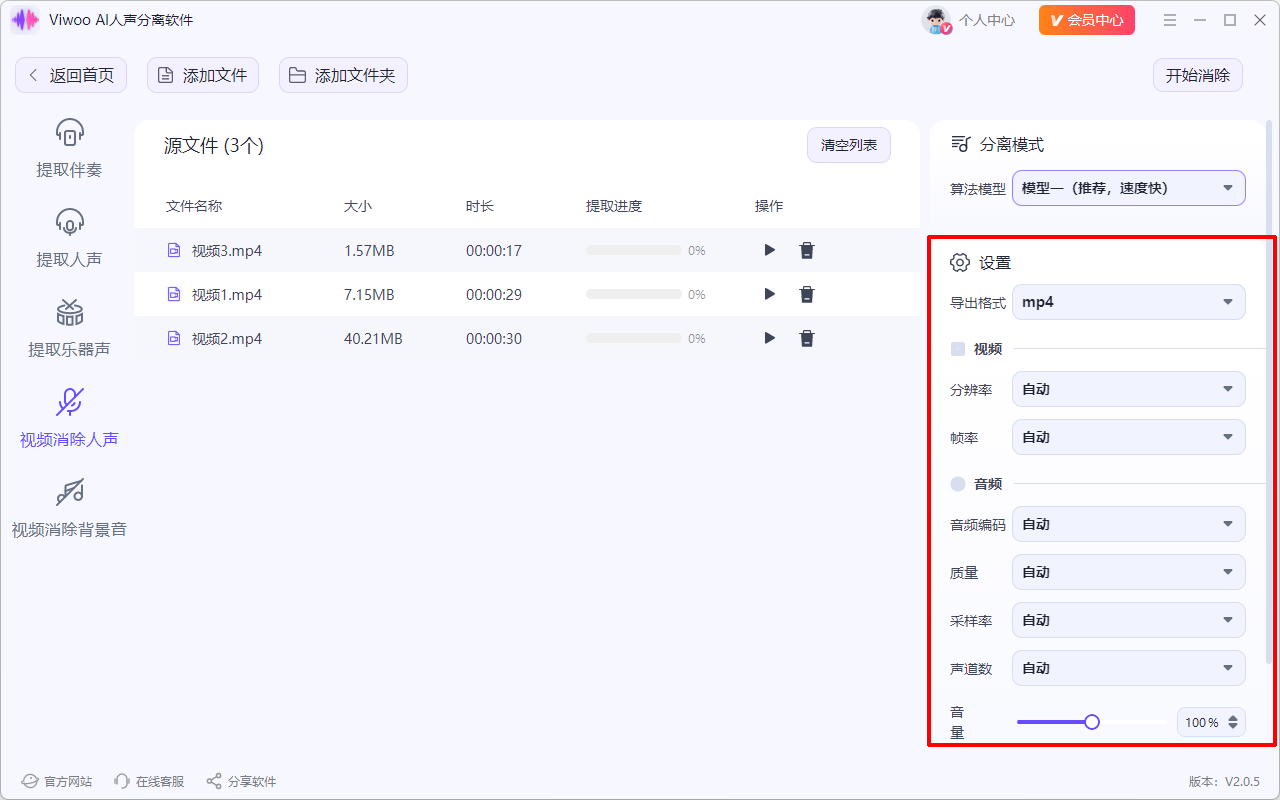This screenshot has width=1280, height=800.
Task: Play the 视频1.mp4 file
Action: point(769,294)
